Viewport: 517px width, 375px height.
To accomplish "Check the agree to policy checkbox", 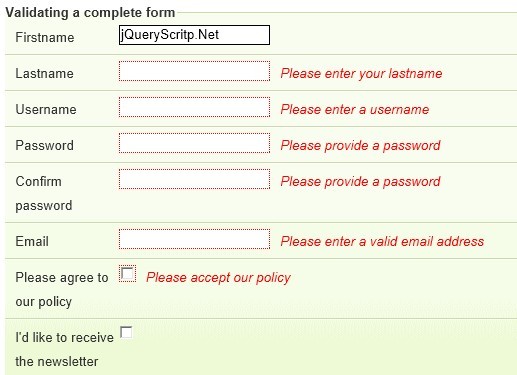I will click(x=127, y=274).
